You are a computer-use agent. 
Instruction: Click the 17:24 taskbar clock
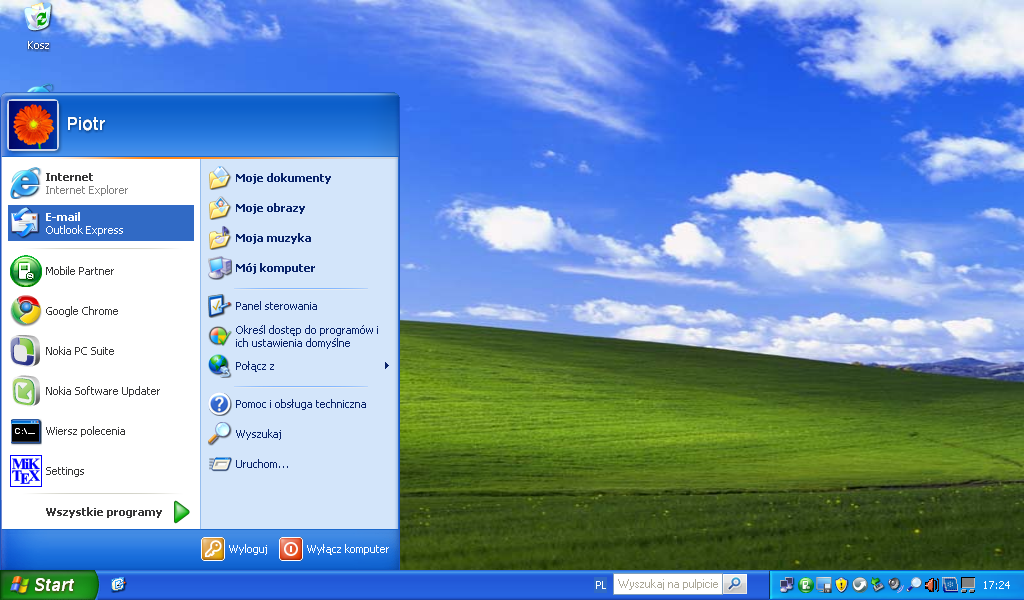[997, 585]
